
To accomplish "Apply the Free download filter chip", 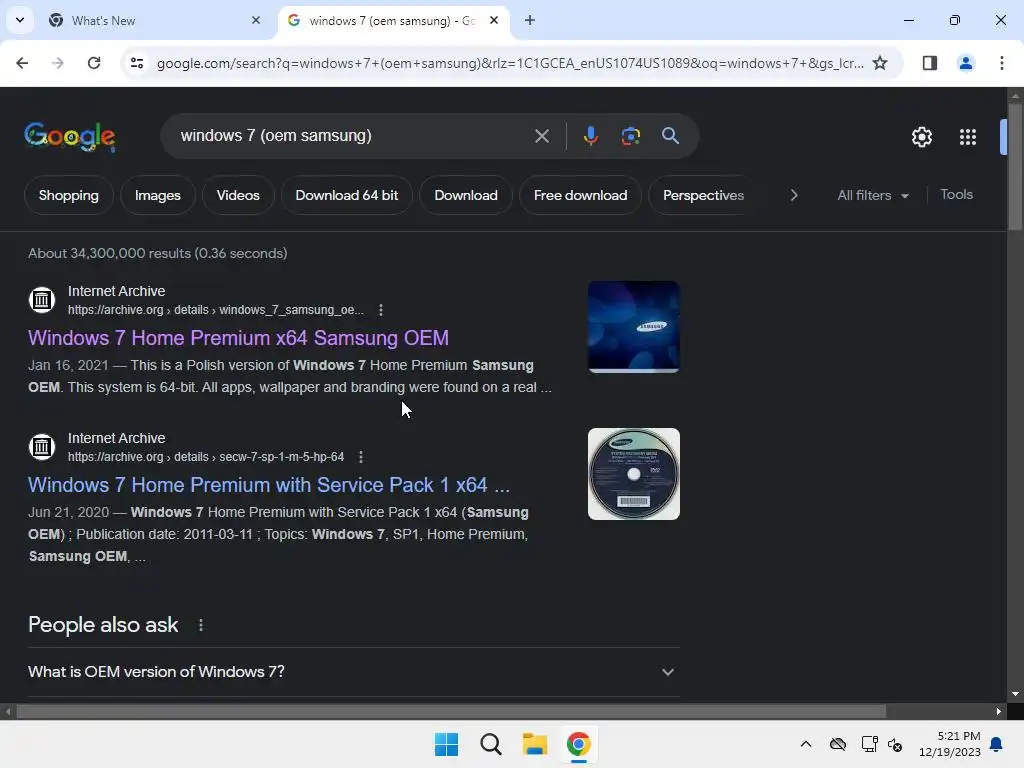I will (580, 195).
